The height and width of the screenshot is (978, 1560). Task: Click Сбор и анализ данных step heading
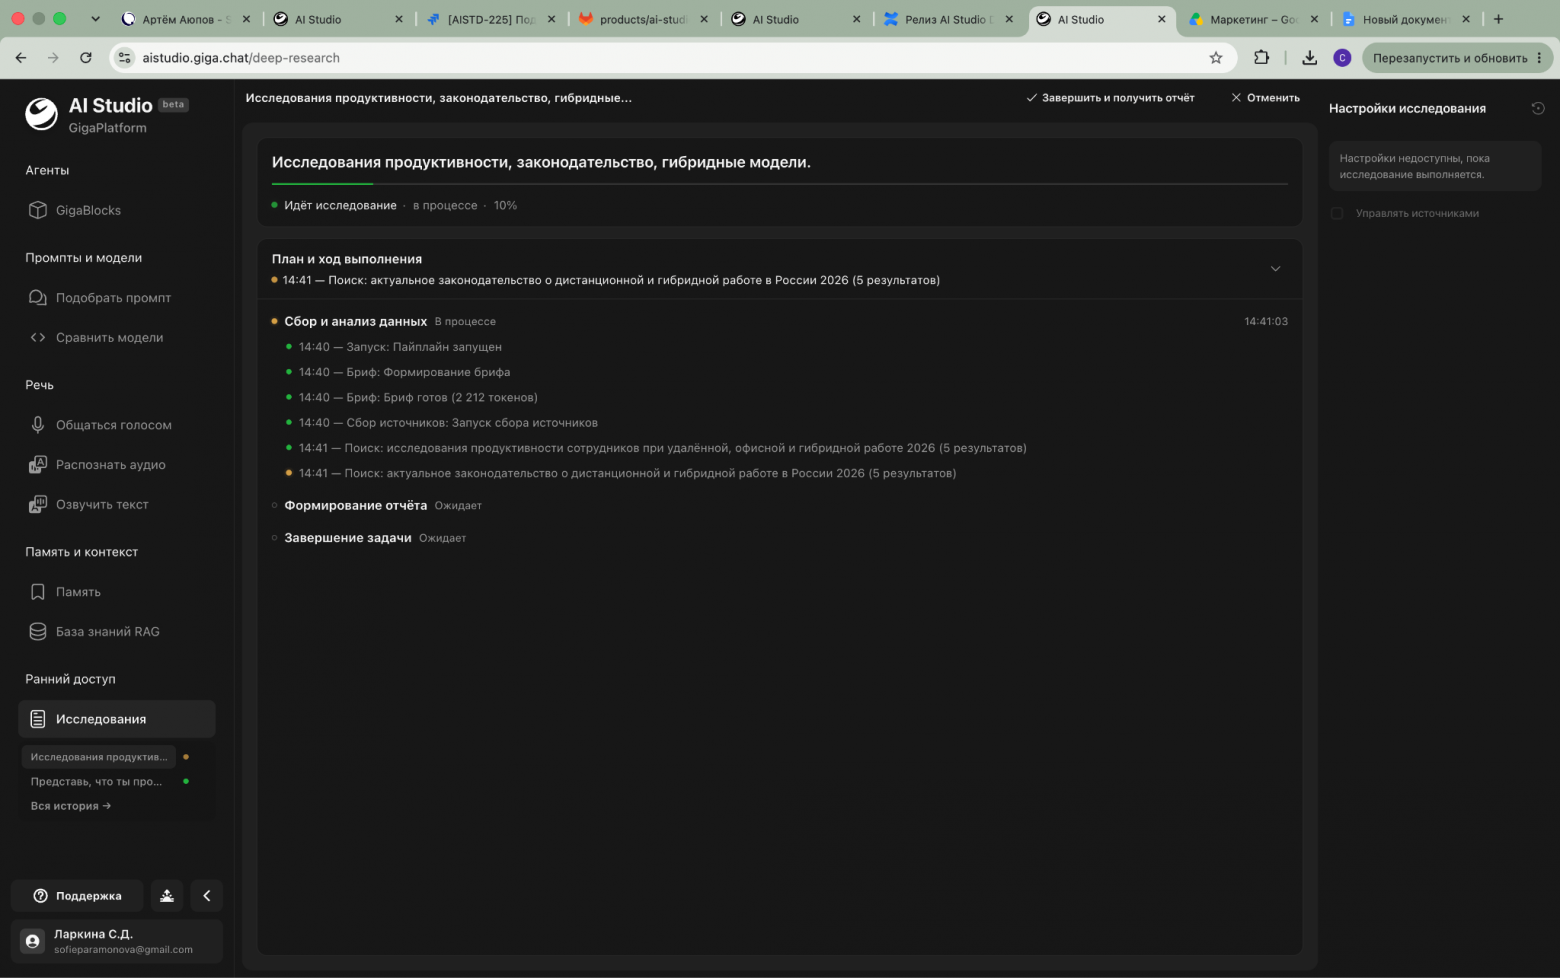pos(356,322)
